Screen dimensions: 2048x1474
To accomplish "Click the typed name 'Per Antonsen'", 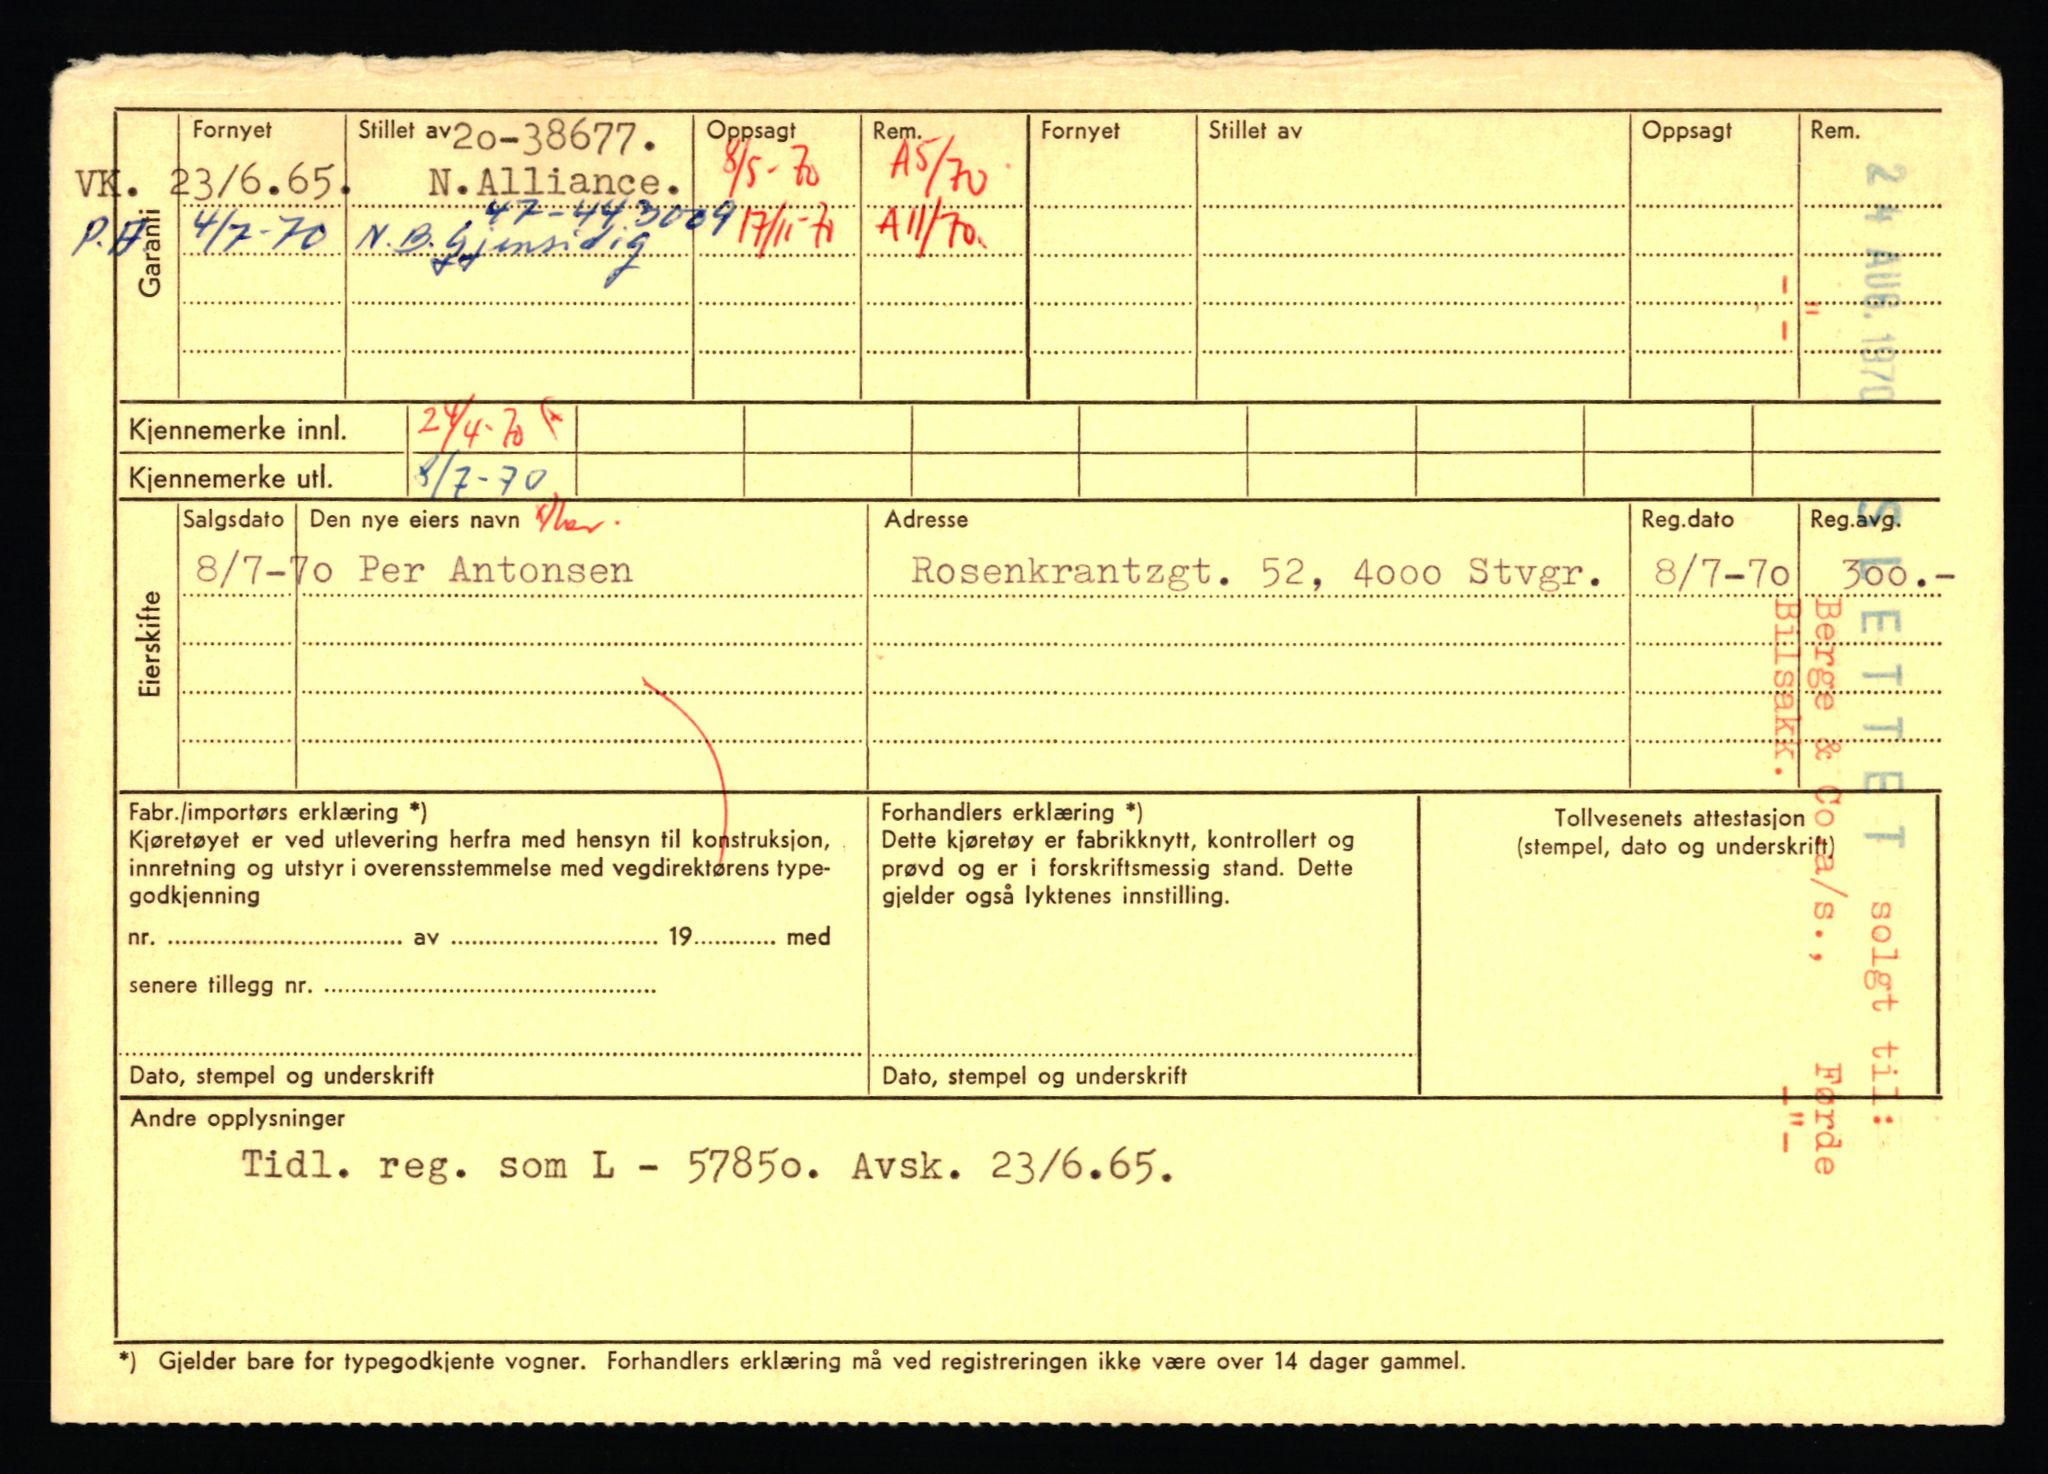I will coord(495,570).
